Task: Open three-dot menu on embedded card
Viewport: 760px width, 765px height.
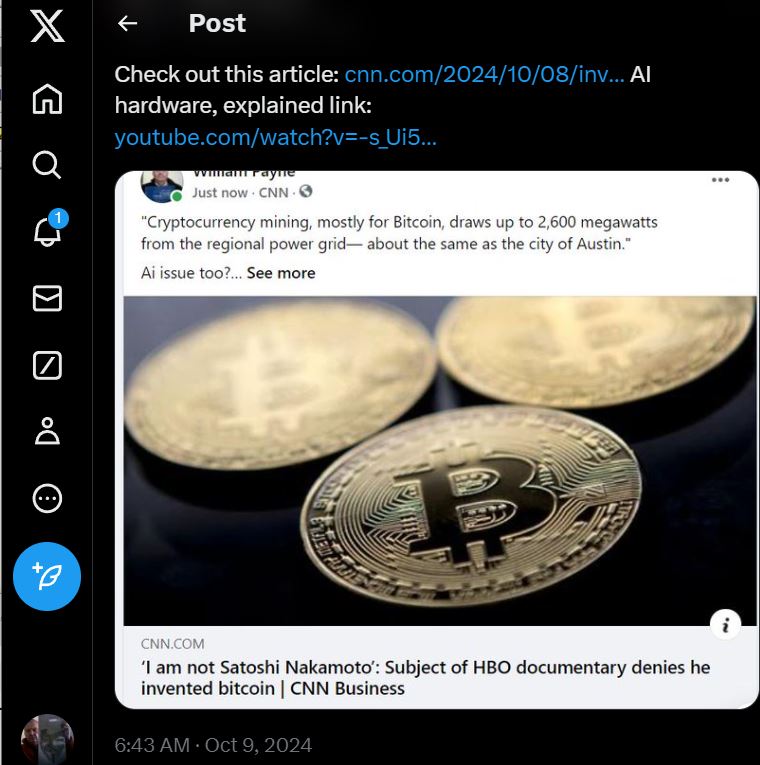Action: [720, 180]
